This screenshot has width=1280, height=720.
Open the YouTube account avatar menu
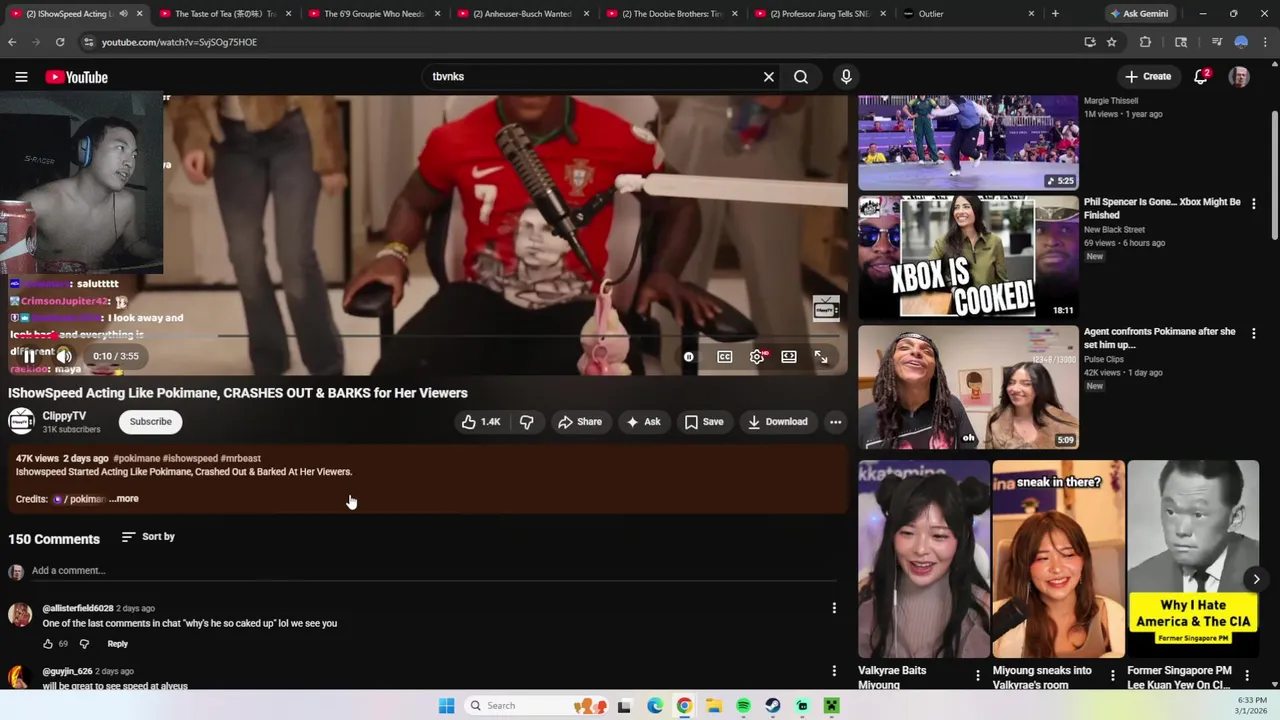1239,77
